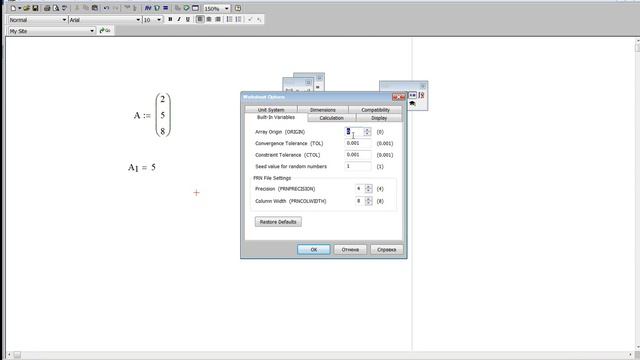Click the Go button beside My Site
Viewport: 640px width, 360px height.
[105, 31]
